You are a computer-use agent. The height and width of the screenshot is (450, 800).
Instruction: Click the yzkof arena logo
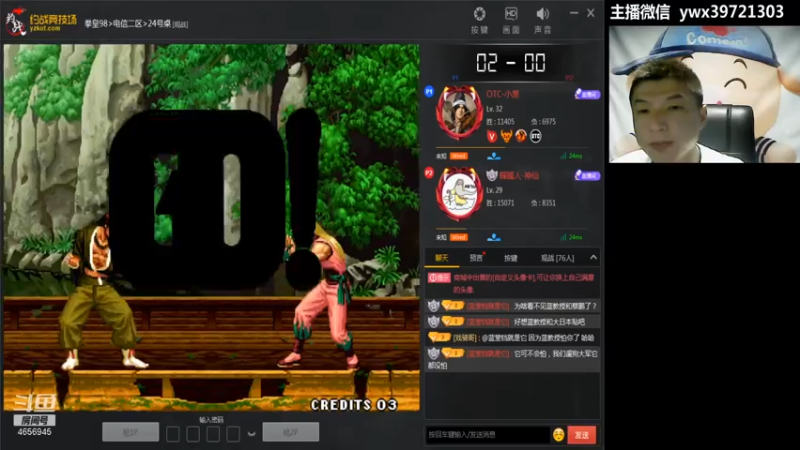coord(41,22)
